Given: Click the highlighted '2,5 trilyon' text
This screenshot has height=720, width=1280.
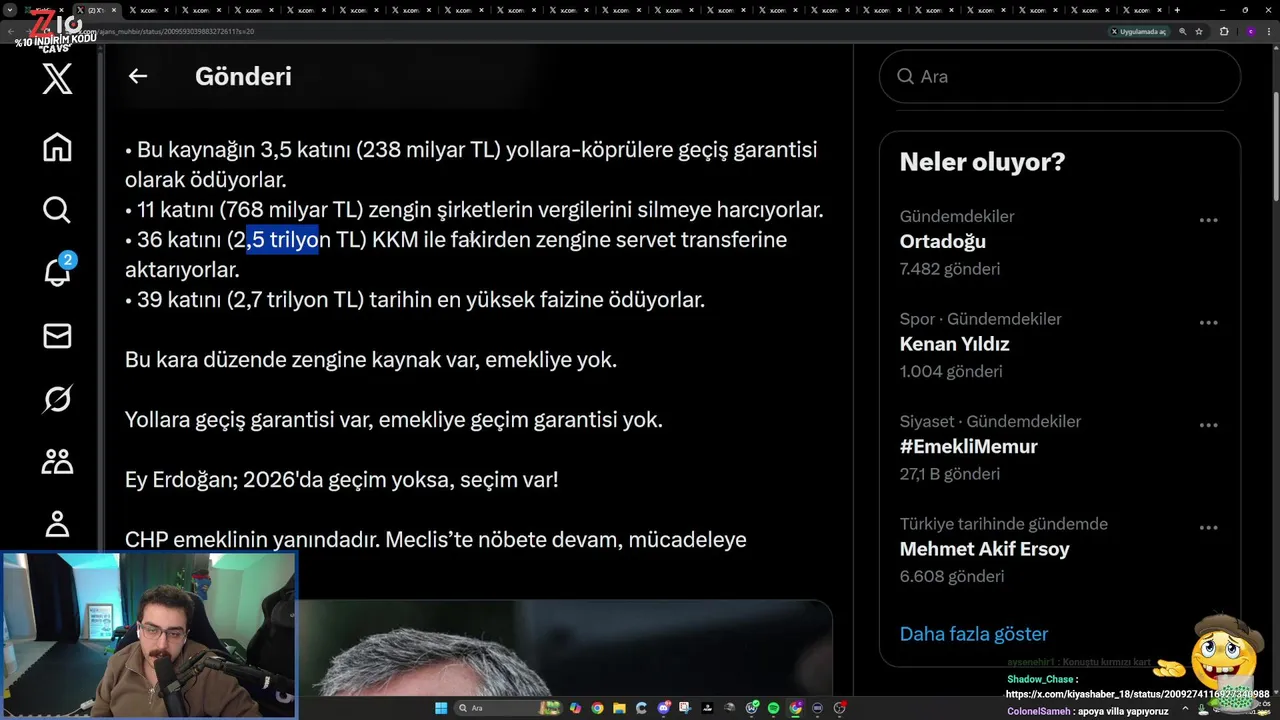Looking at the screenshot, I should click(x=280, y=240).
